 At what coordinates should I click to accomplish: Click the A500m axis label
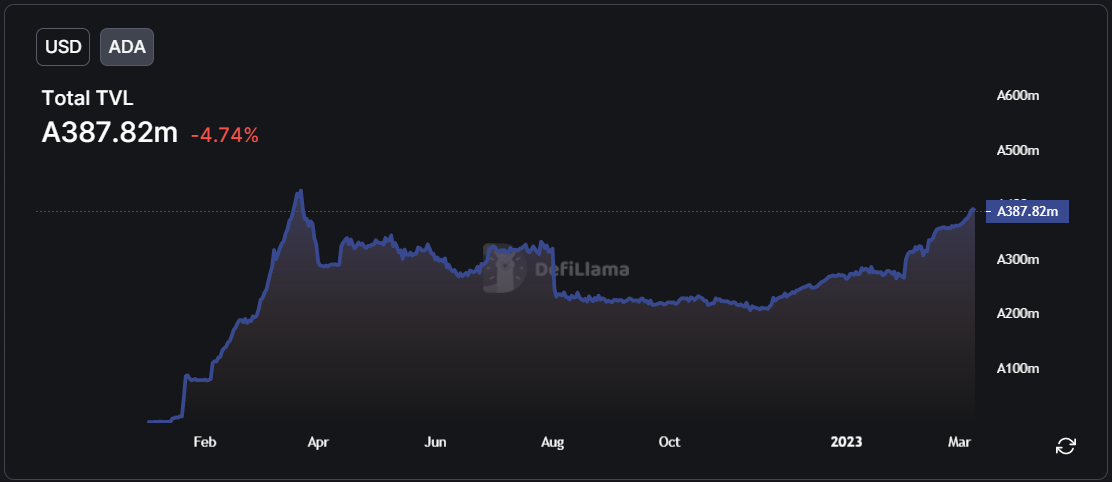coord(1018,150)
